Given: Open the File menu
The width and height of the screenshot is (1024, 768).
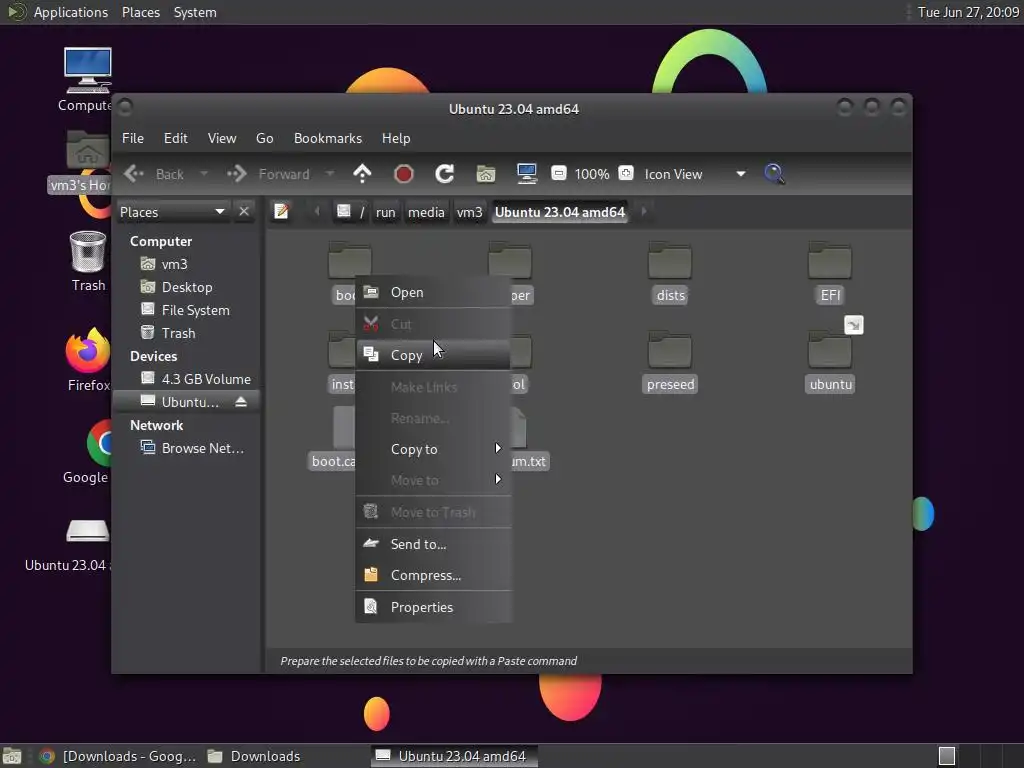Looking at the screenshot, I should (x=133, y=138).
